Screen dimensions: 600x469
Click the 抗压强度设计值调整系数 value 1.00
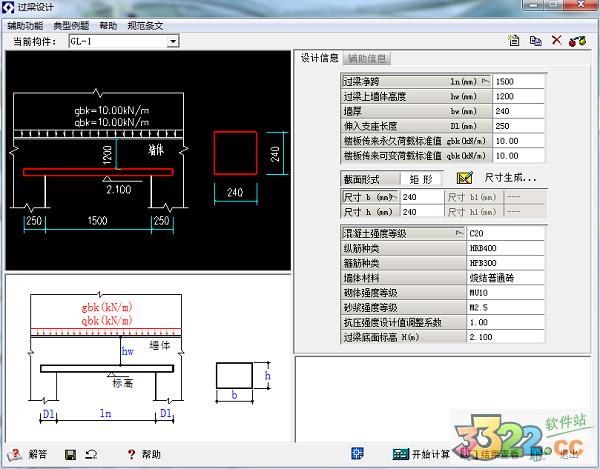(505, 322)
